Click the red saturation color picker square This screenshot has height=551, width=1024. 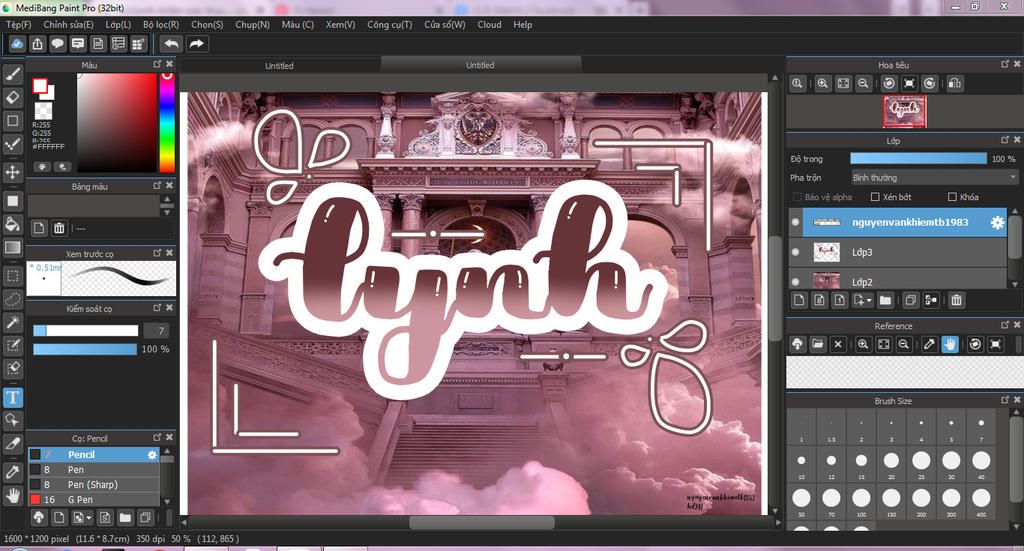(117, 122)
